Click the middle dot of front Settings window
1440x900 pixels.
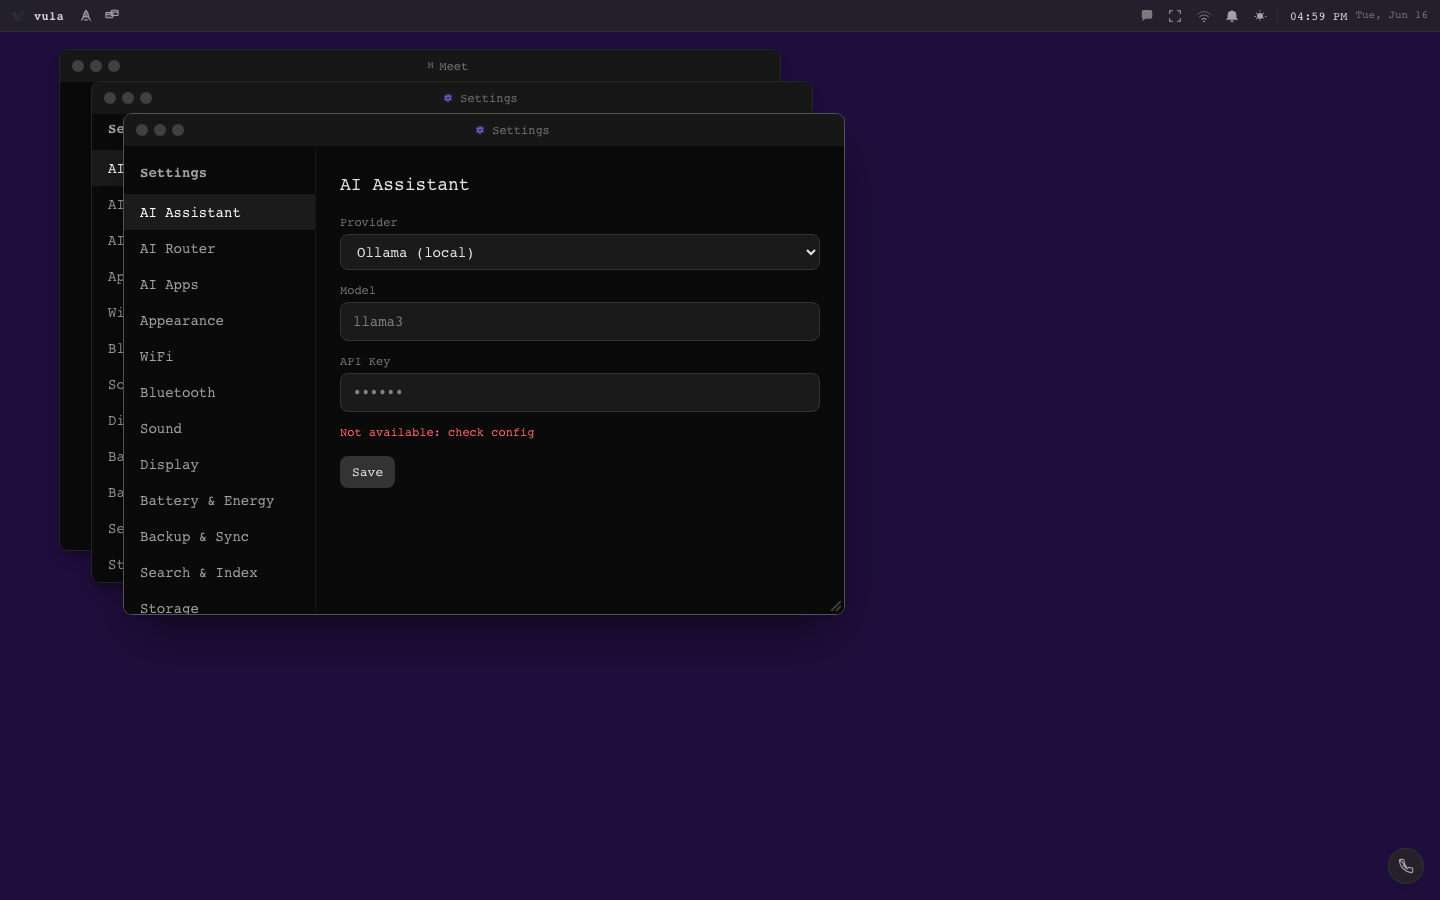(x=160, y=130)
